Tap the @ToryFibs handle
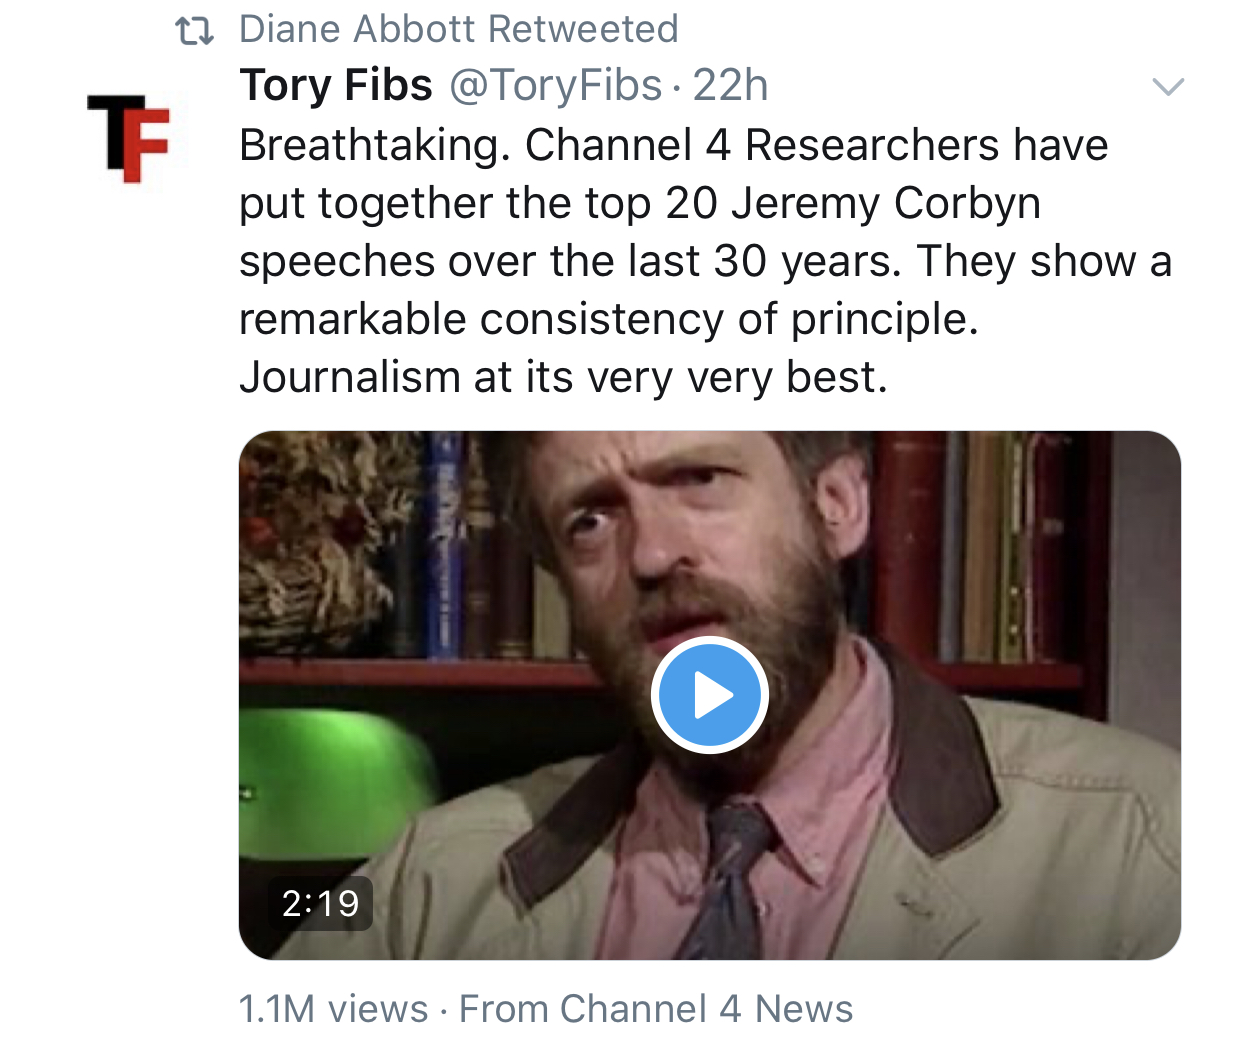 (555, 86)
